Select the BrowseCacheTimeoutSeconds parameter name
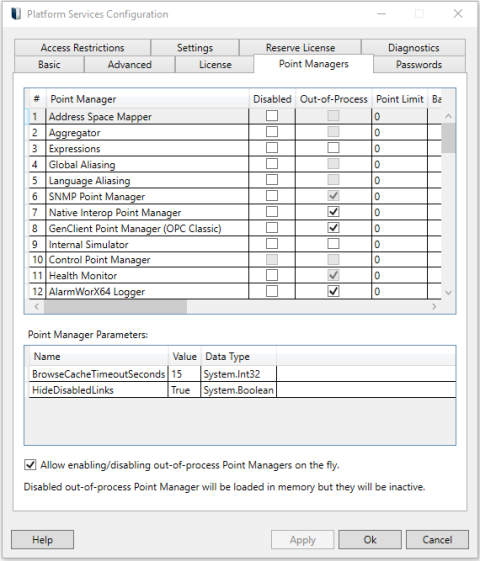The height and width of the screenshot is (561, 480). (99, 374)
